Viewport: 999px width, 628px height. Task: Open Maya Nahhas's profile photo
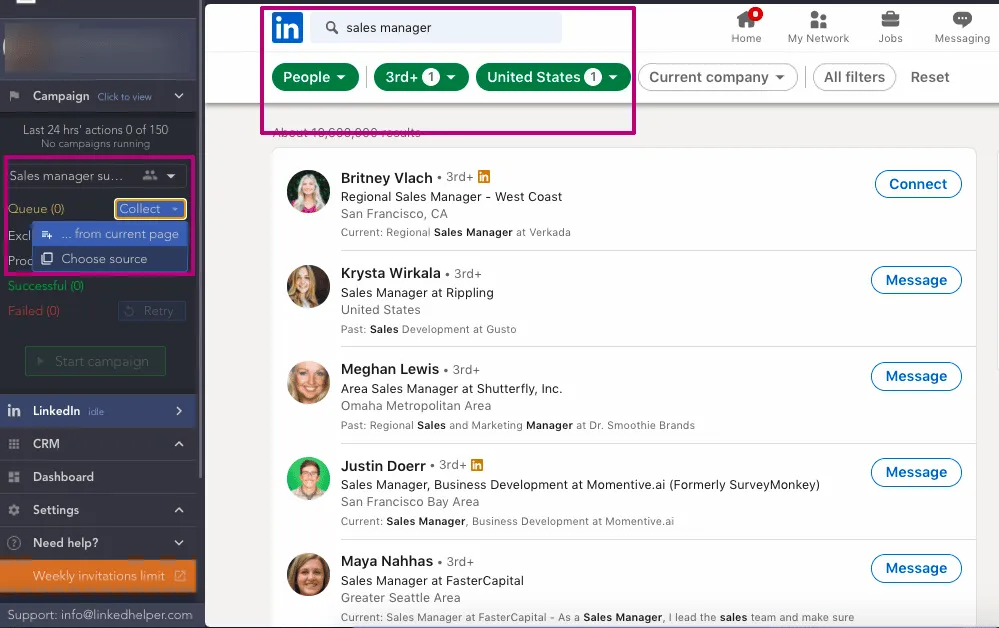(x=308, y=574)
